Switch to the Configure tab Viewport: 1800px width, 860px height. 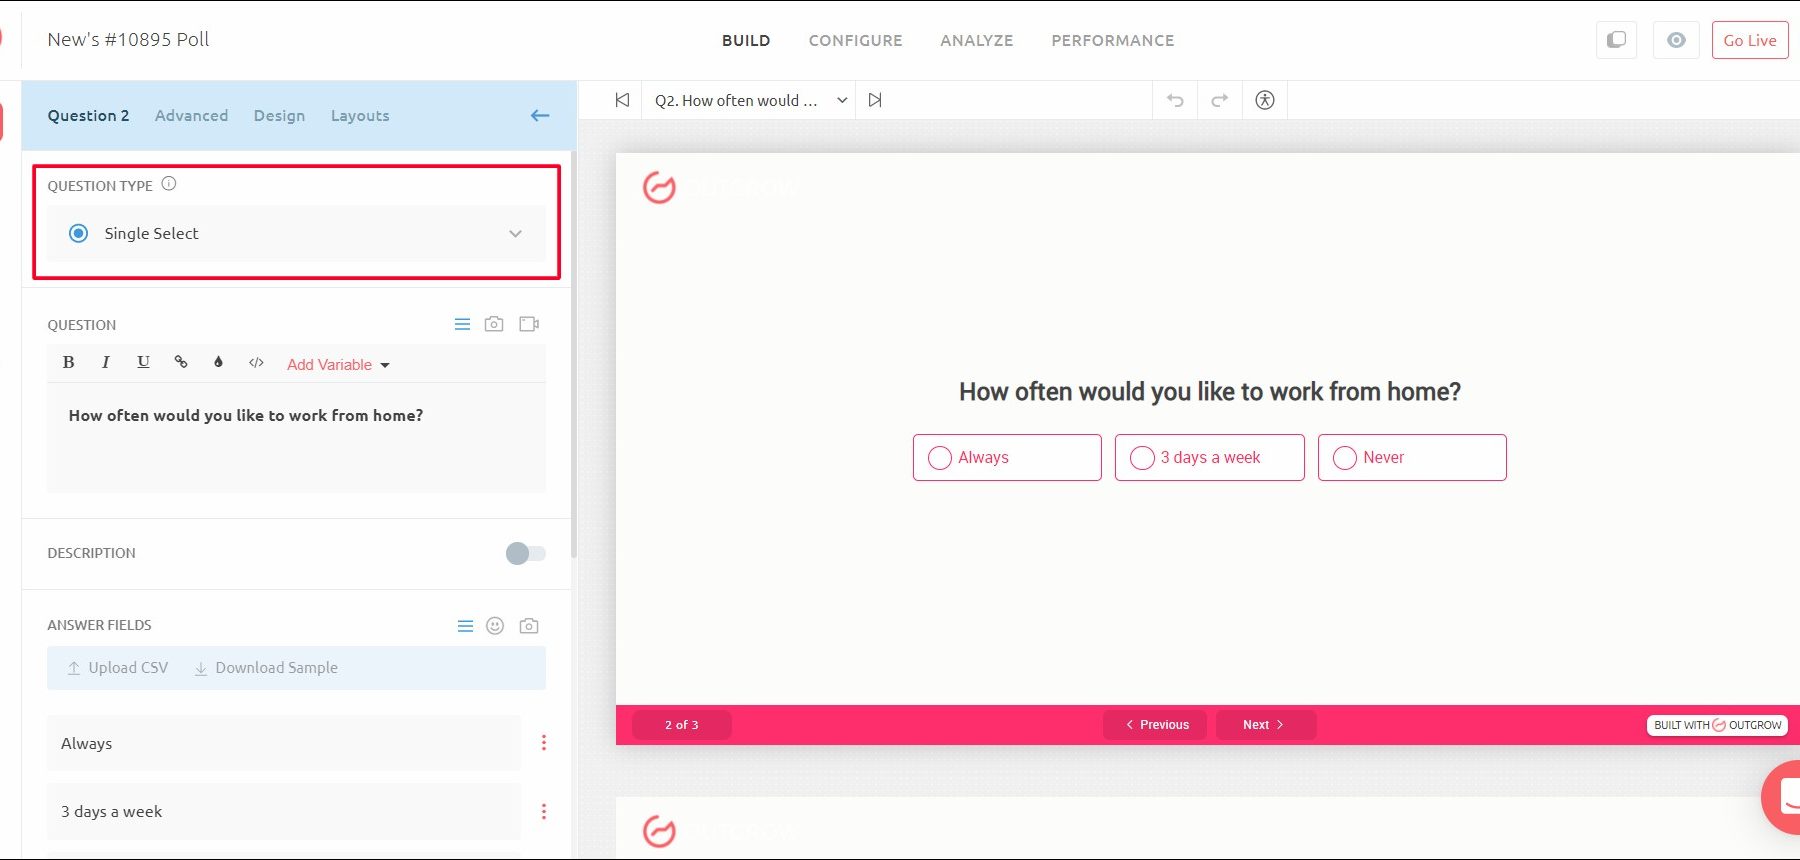pos(855,41)
